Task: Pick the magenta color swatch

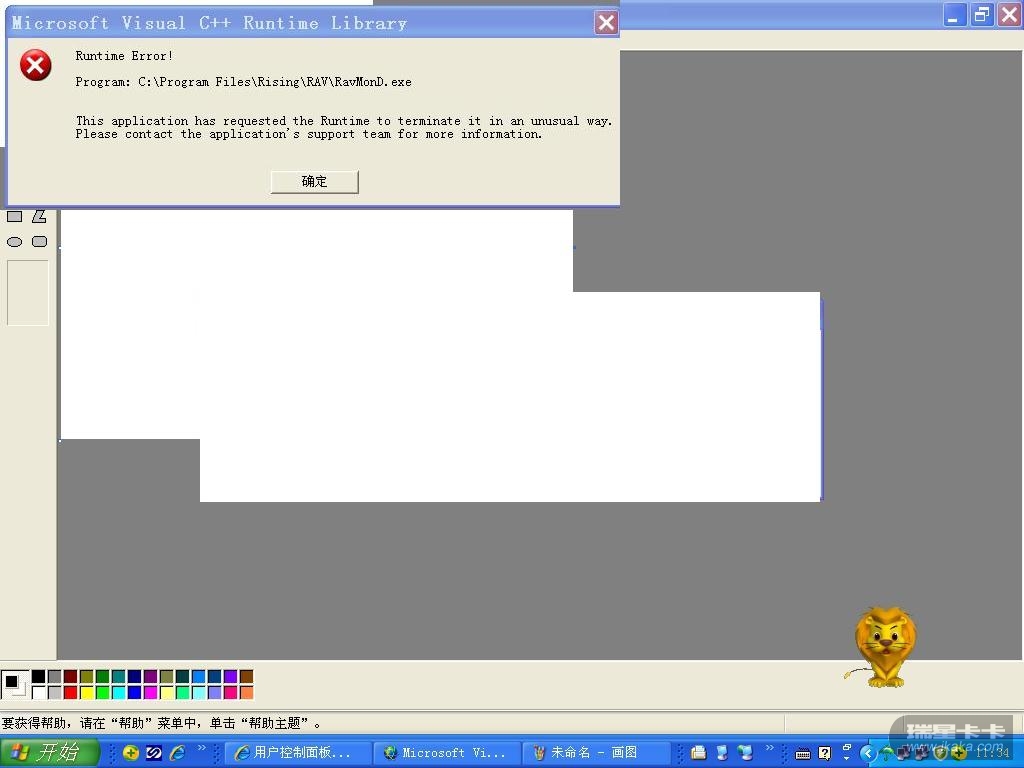Action: pos(150,692)
